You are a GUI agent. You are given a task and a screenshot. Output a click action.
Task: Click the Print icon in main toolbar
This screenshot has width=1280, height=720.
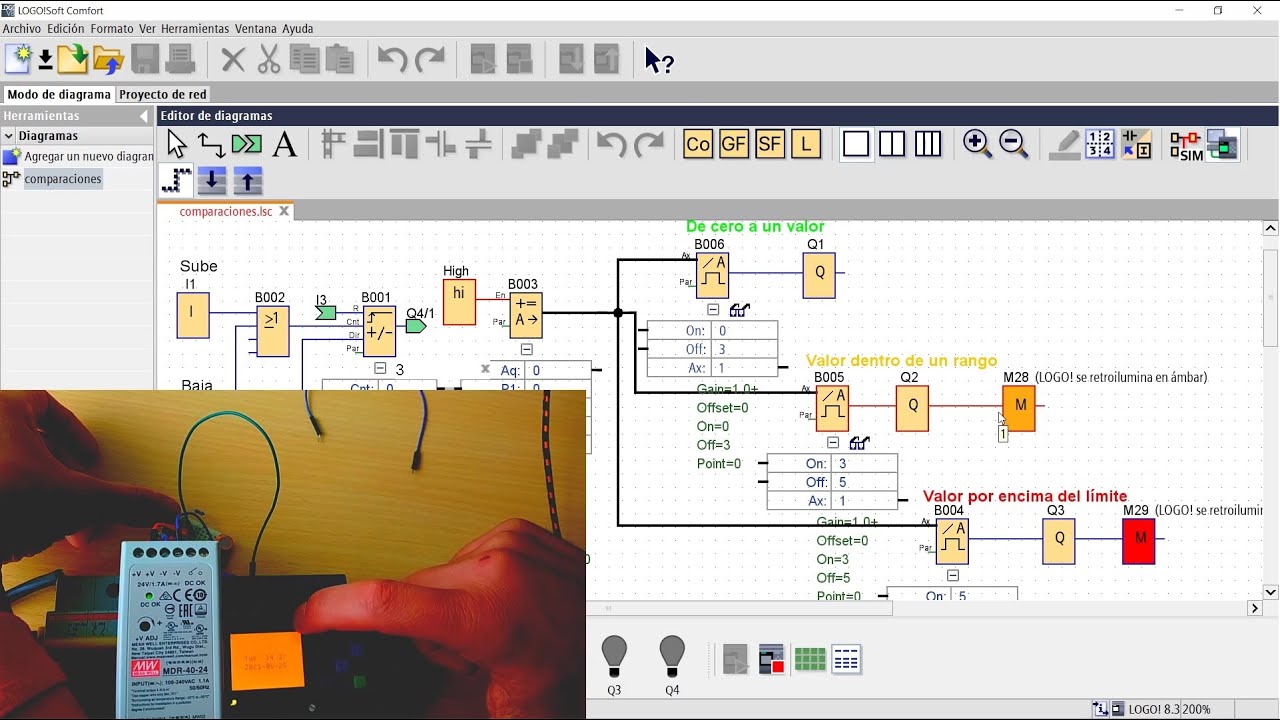coord(180,59)
